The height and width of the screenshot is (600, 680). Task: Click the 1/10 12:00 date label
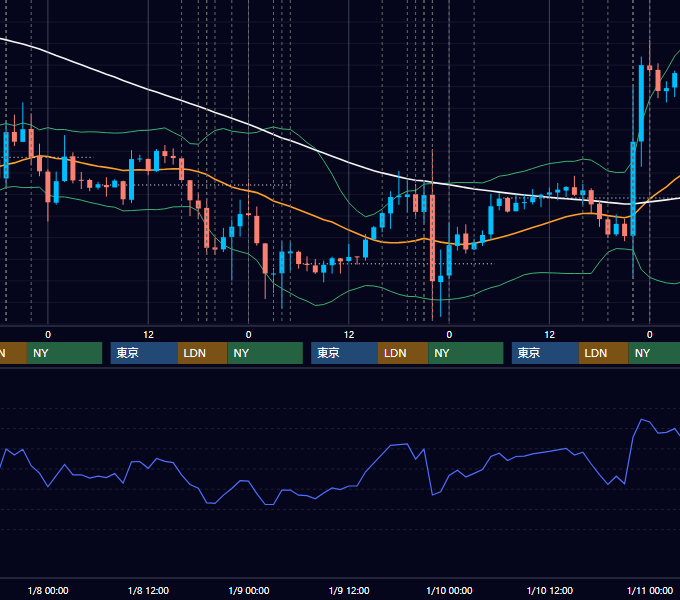[549, 590]
